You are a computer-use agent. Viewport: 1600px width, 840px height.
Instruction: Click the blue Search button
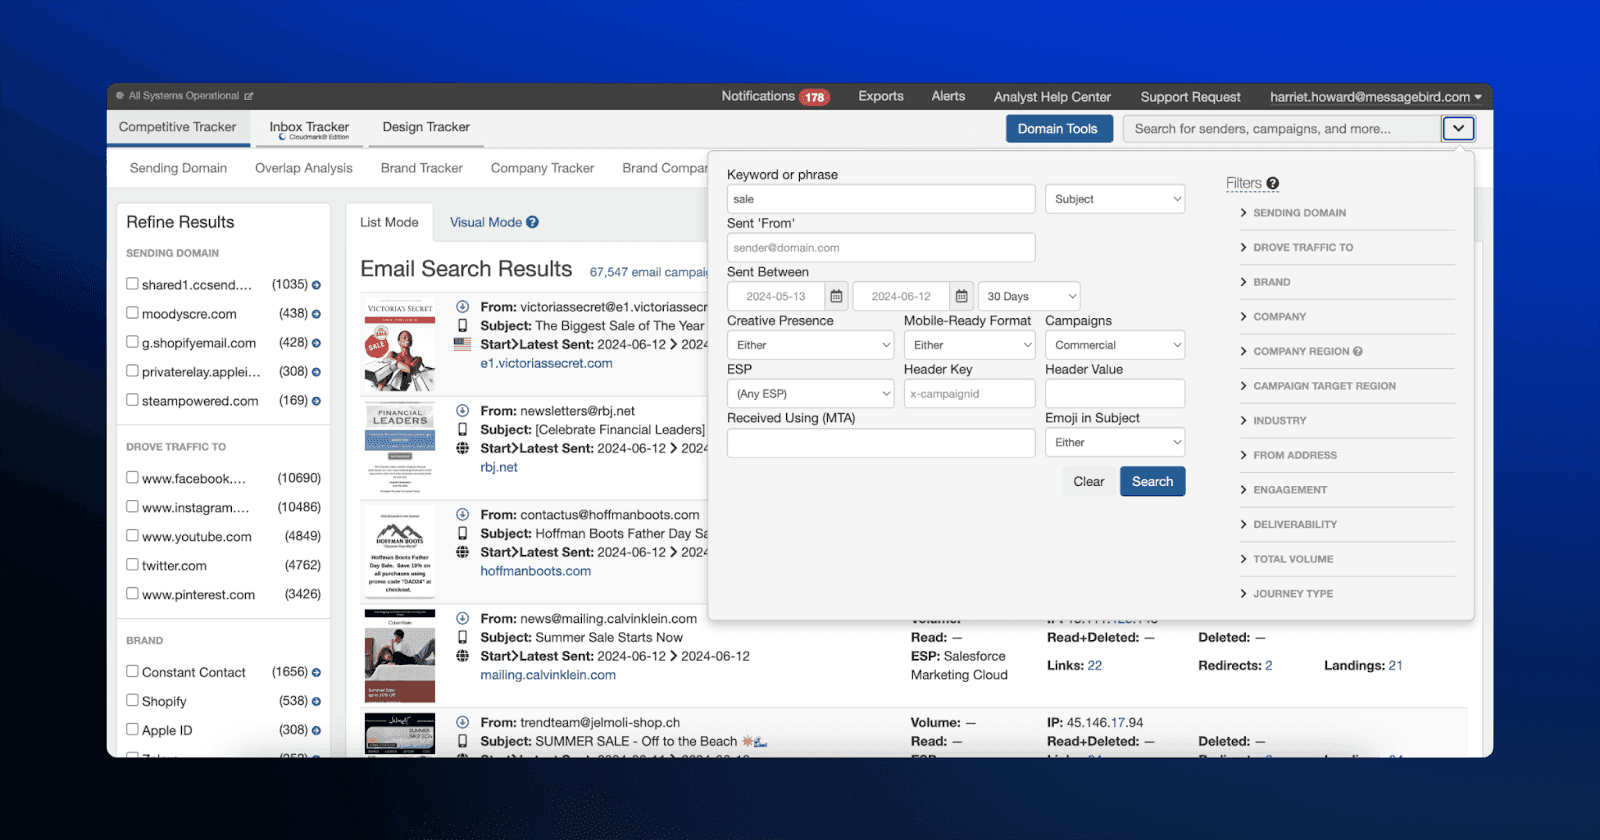1152,481
